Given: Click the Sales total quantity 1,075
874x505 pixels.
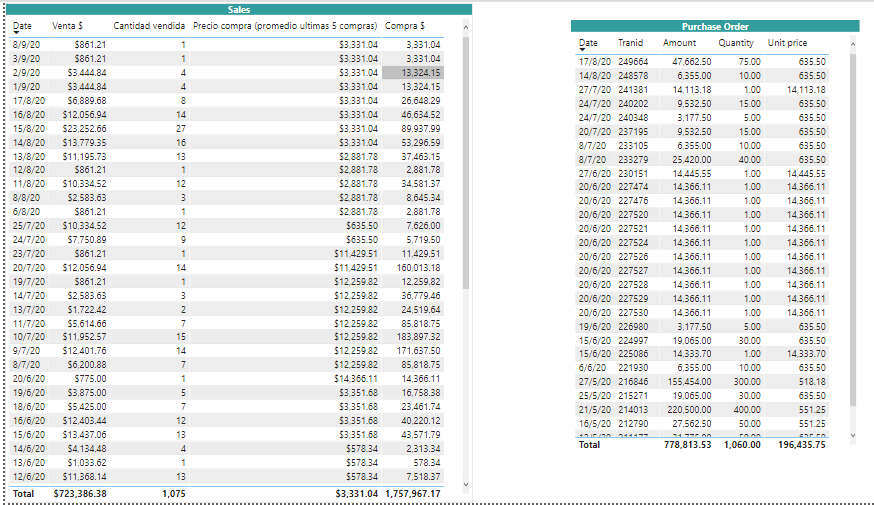Looking at the screenshot, I should coord(174,493).
